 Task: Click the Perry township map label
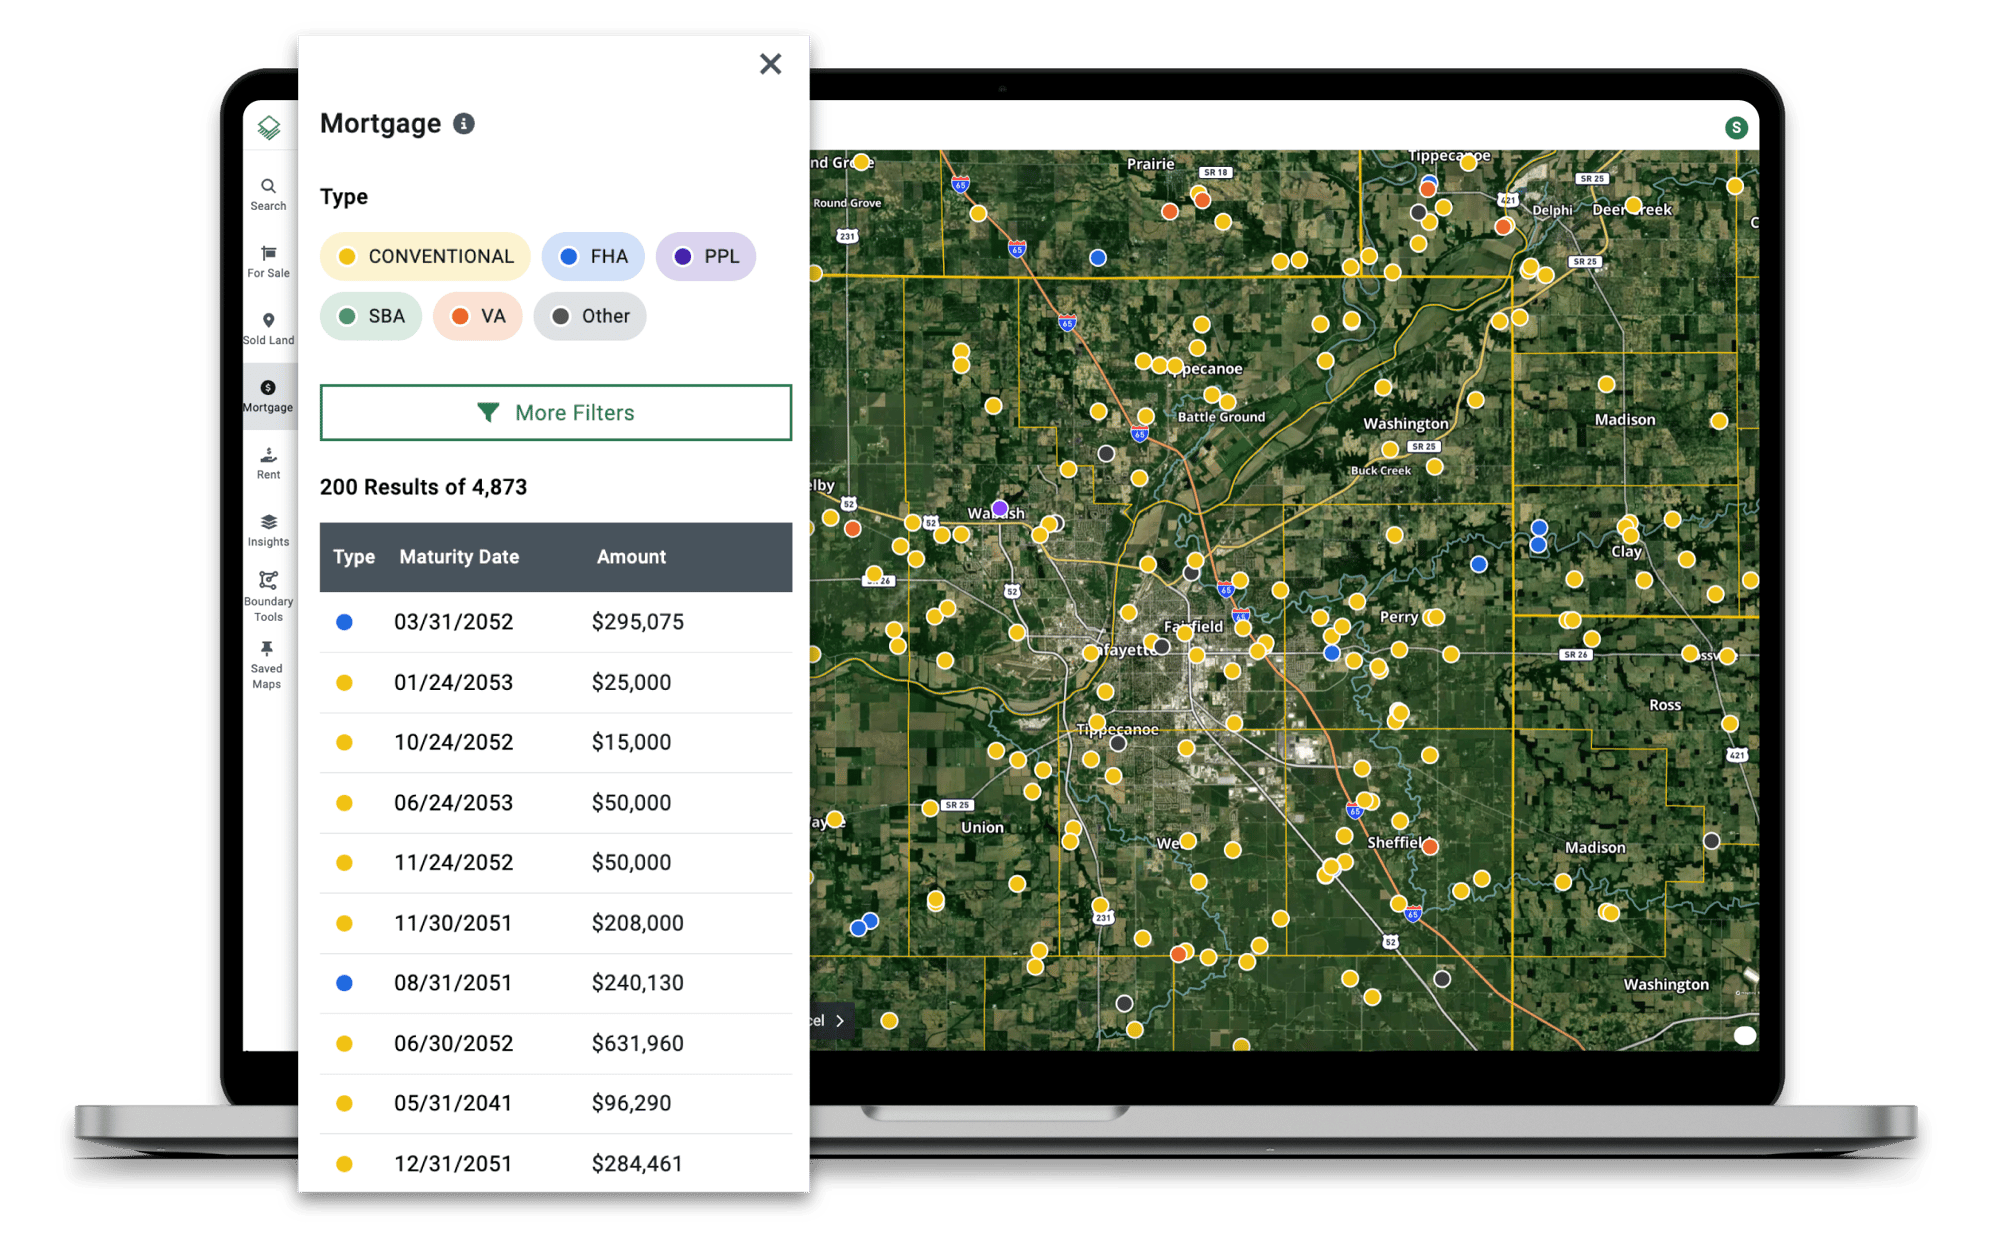tap(1399, 617)
